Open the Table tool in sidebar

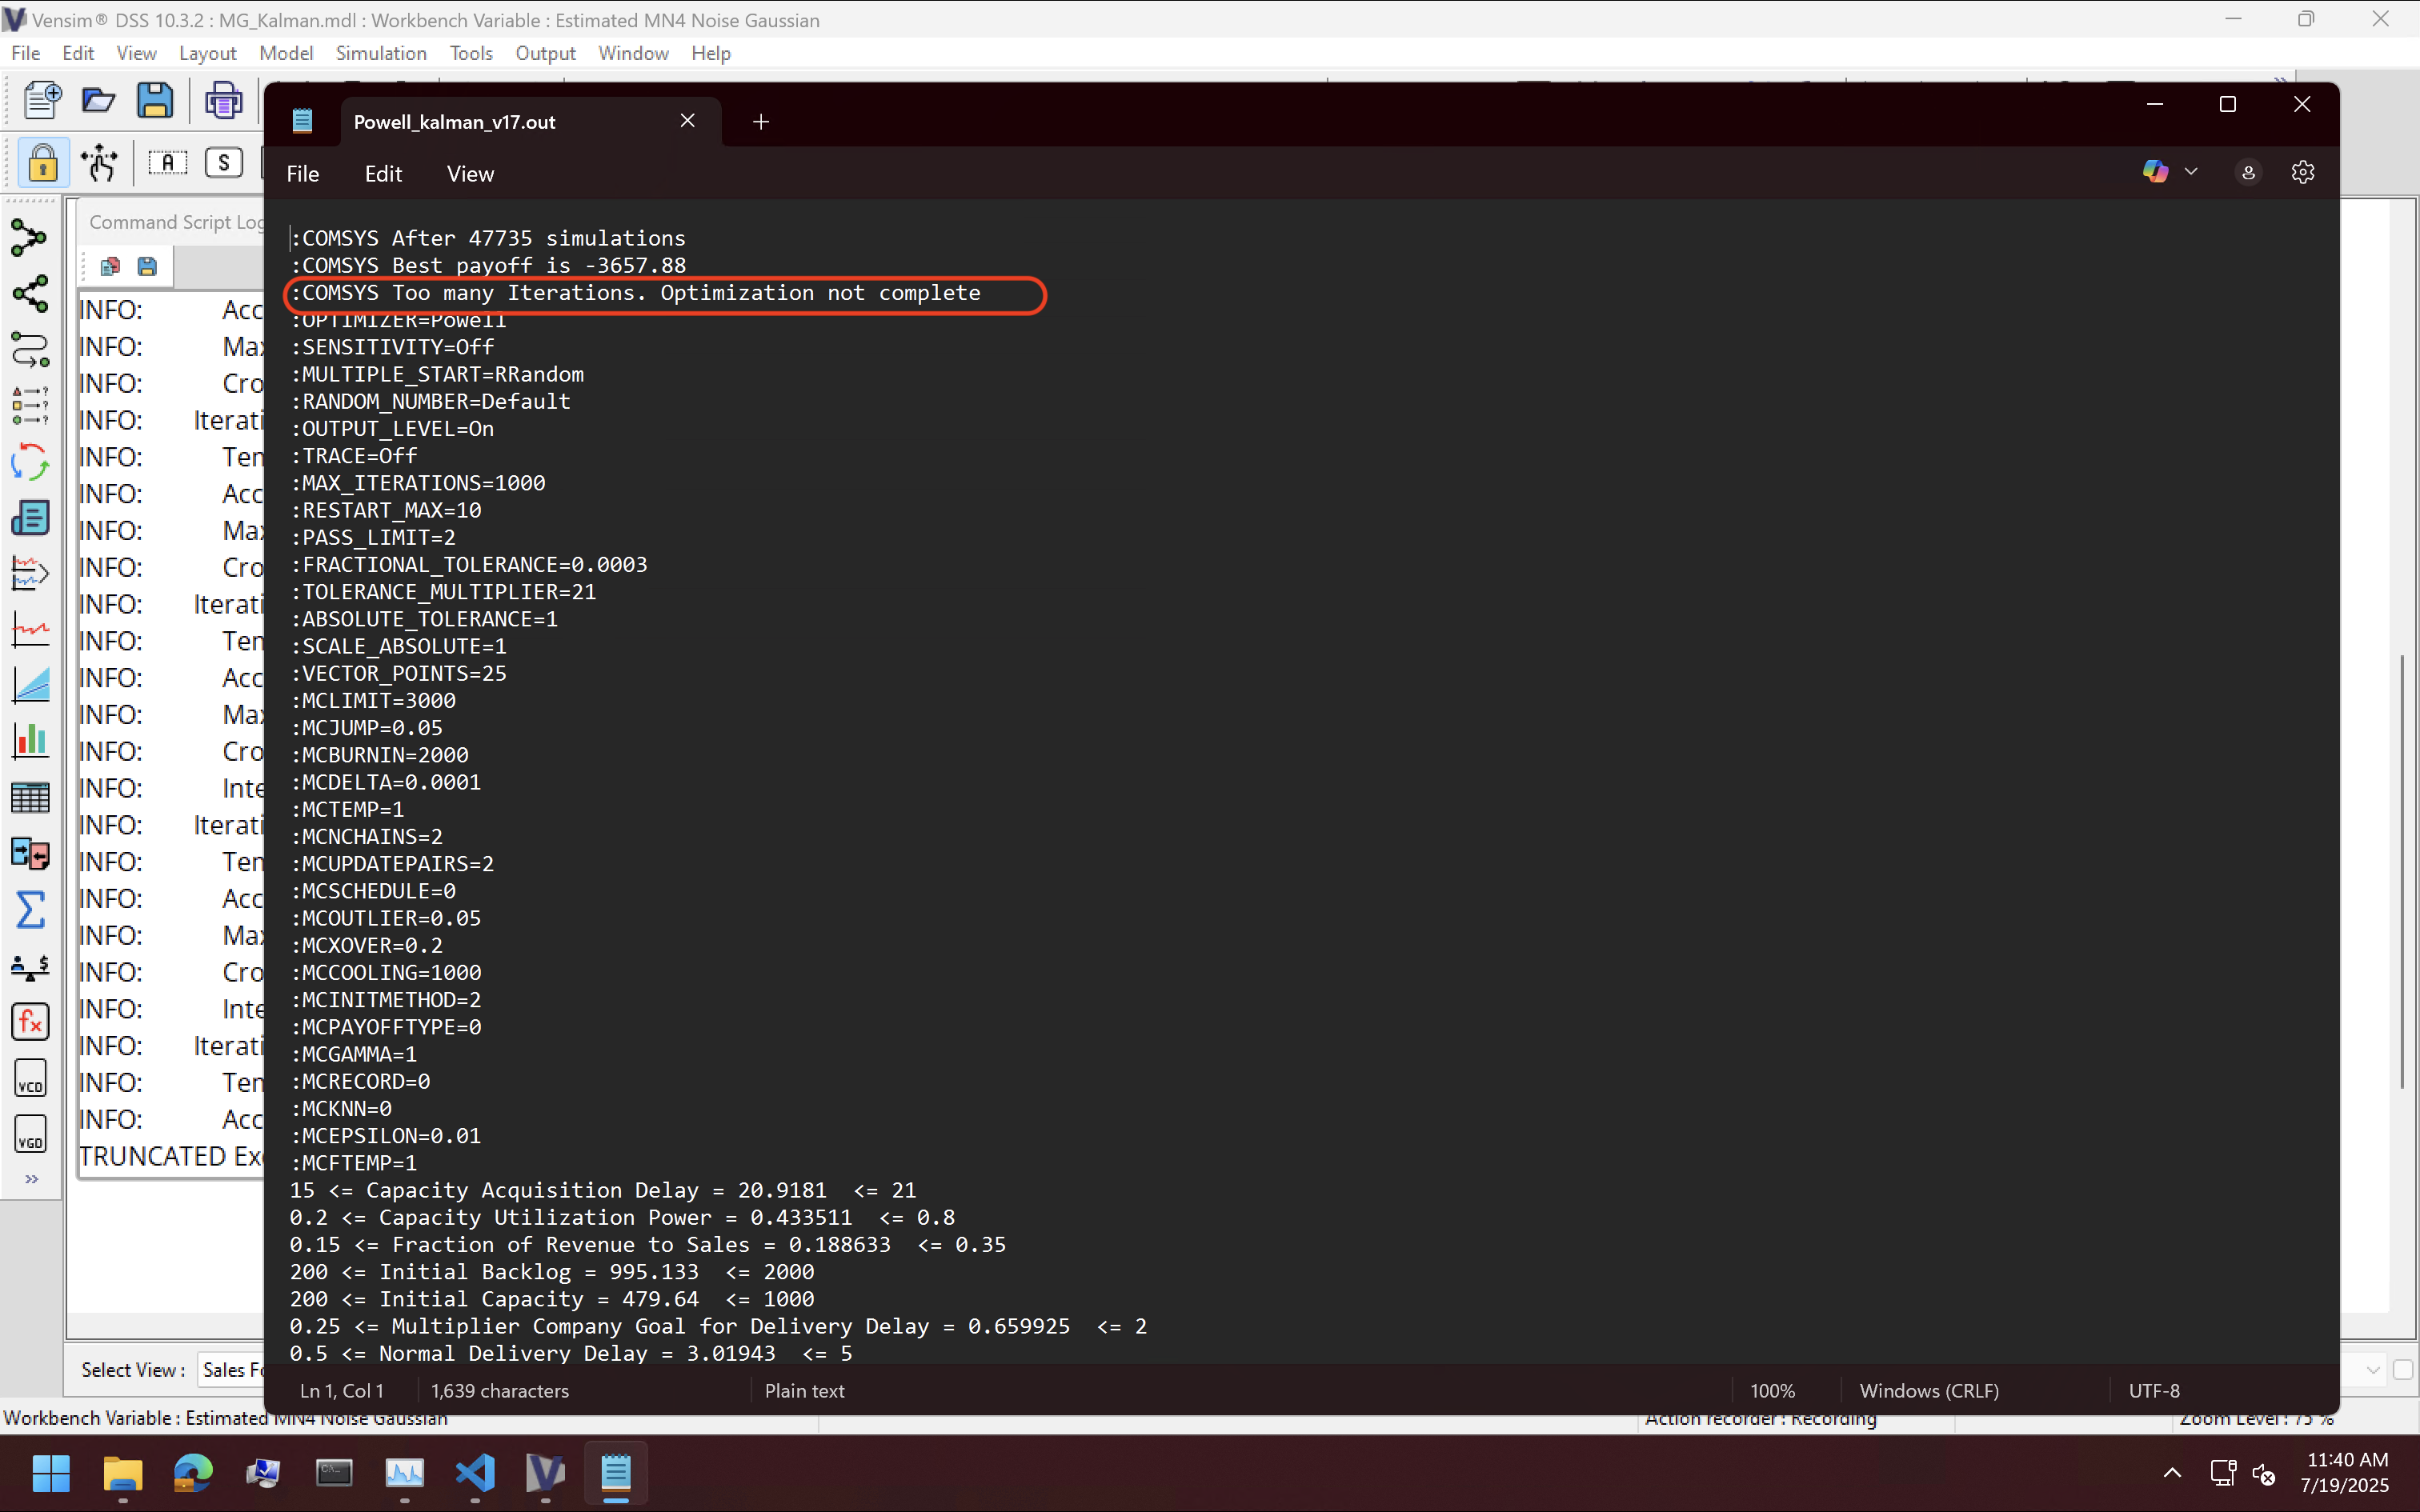click(x=30, y=798)
